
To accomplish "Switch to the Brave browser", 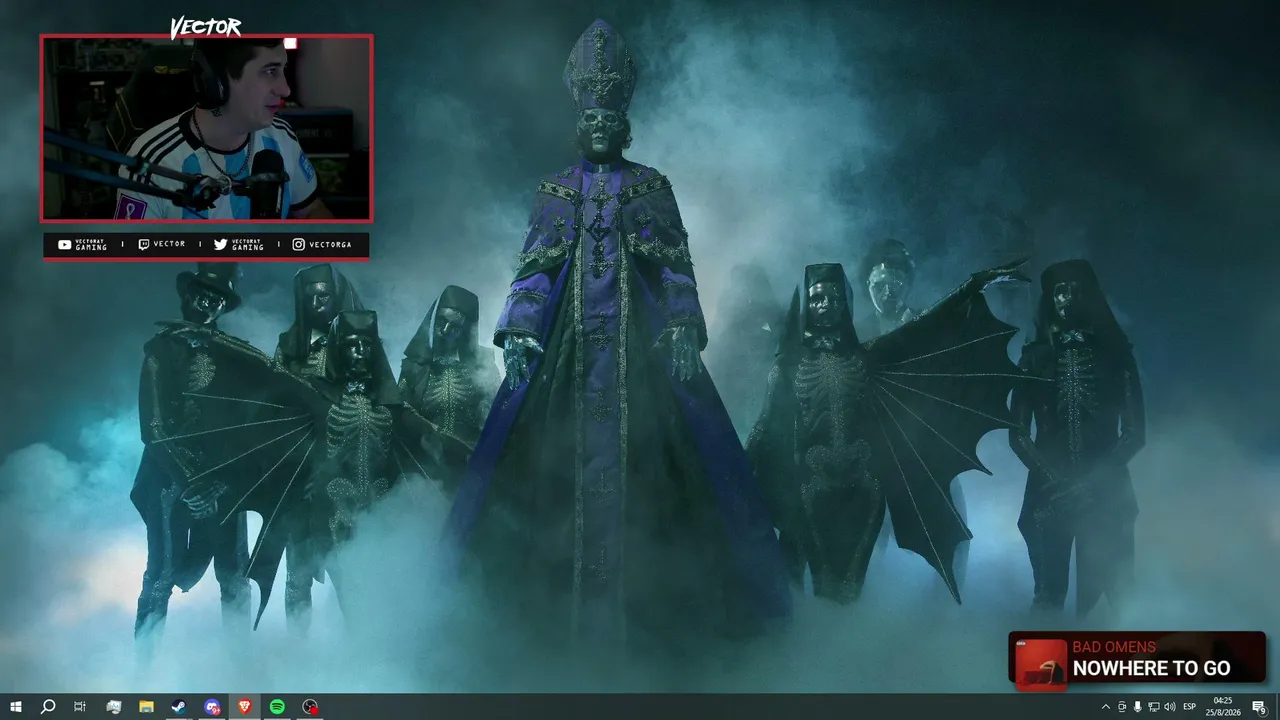I will click(245, 707).
